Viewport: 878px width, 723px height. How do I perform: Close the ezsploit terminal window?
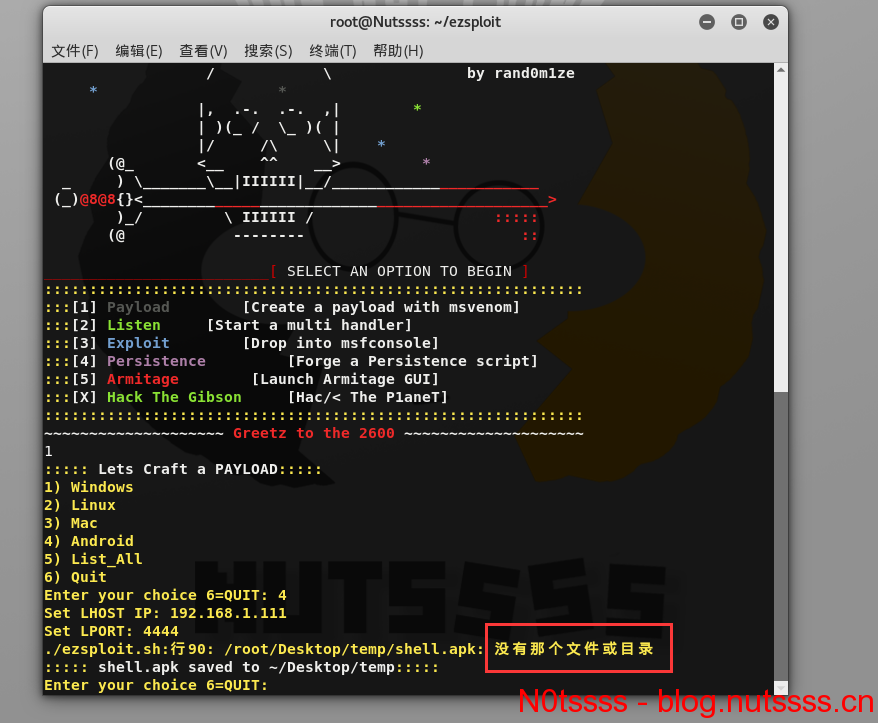[771, 22]
